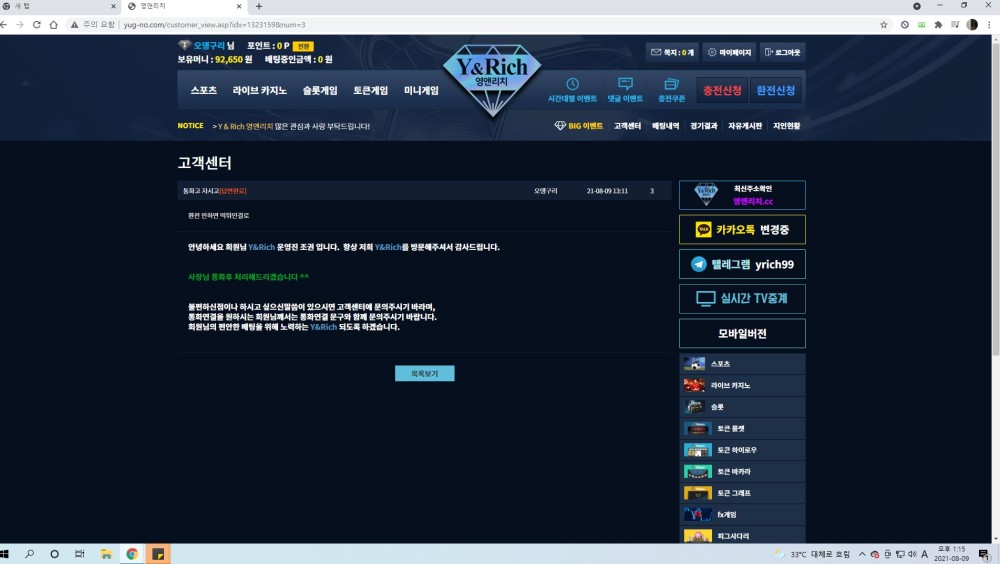Select 토큰 룰렛 in sidebar list
1000x564 pixels.
(x=742, y=429)
